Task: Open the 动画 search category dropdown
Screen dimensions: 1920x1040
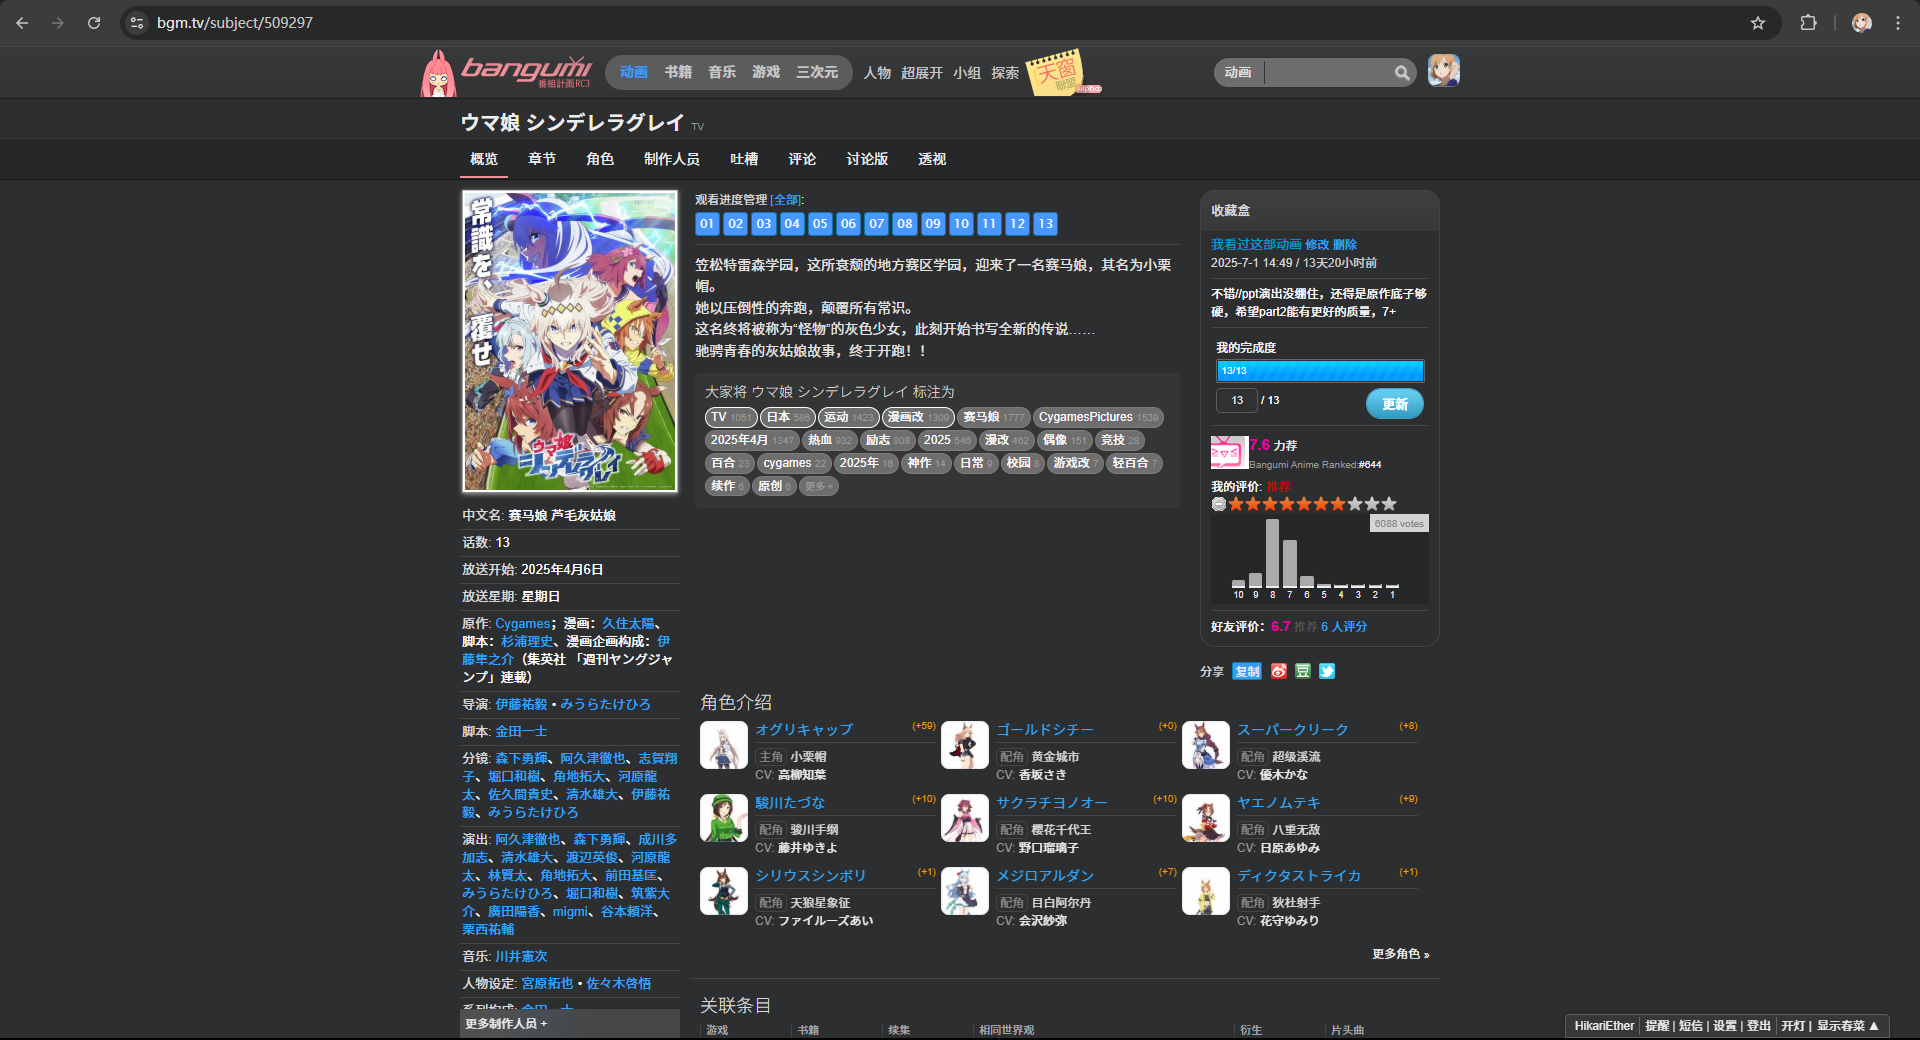Action: pos(1238,72)
